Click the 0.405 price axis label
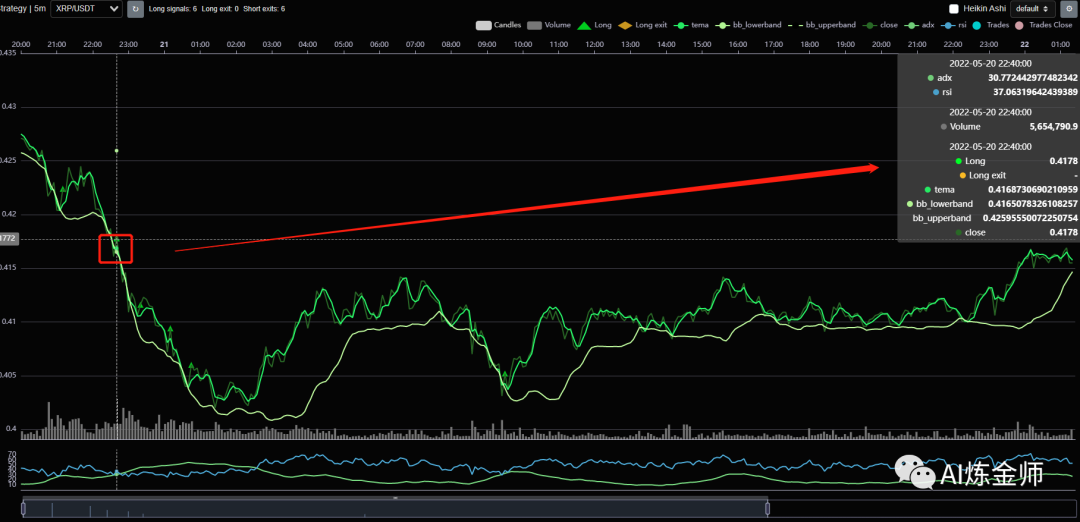This screenshot has height=522, width=1080. click(9, 375)
